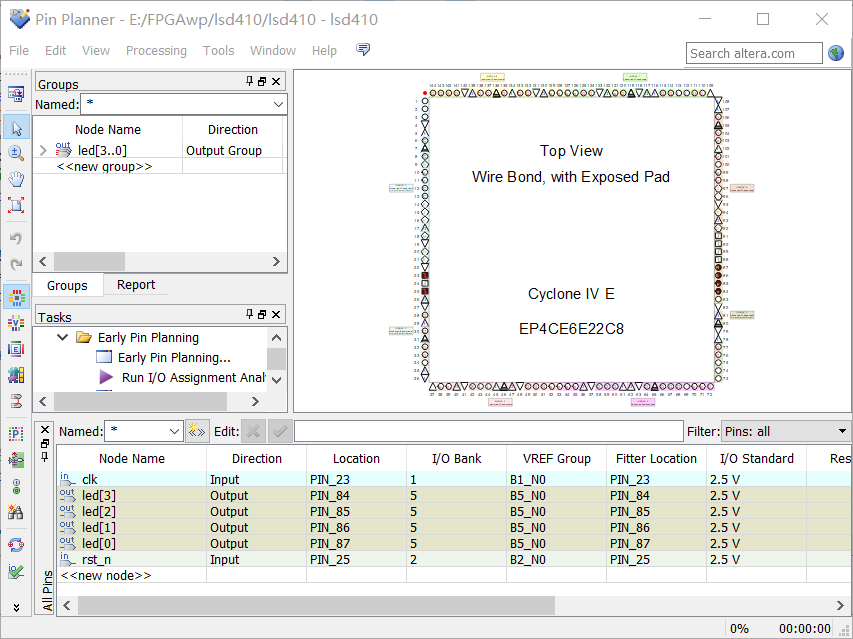Close the Groups panel

pos(276,82)
